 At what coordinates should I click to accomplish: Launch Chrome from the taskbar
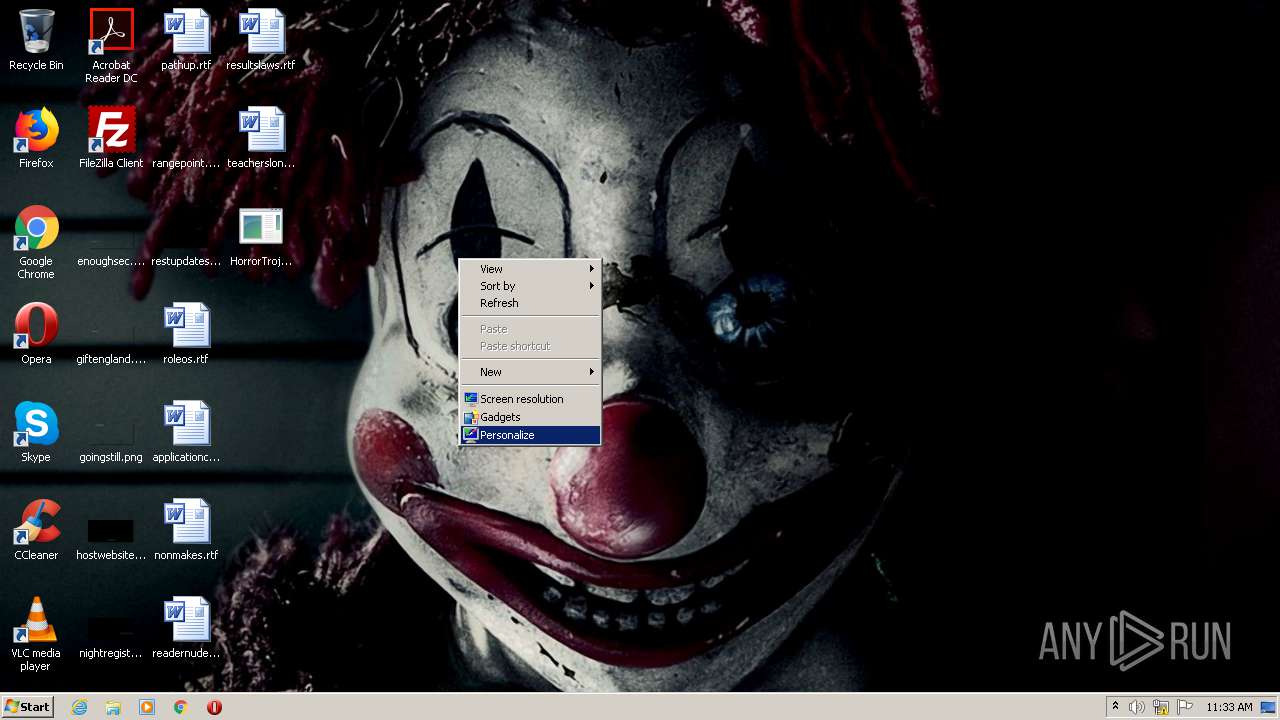[181, 707]
